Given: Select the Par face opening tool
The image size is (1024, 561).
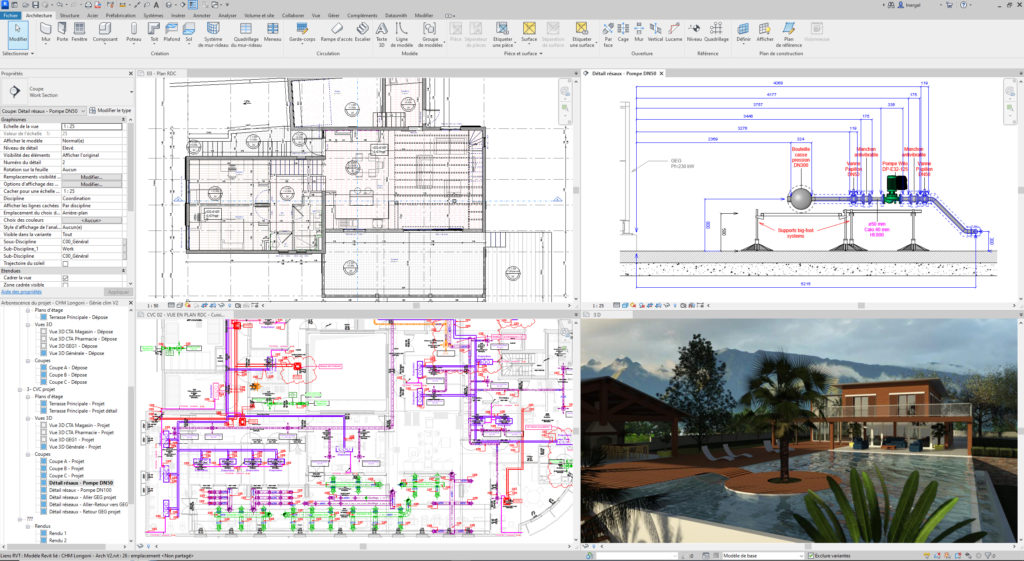Looking at the screenshot, I should pos(608,34).
